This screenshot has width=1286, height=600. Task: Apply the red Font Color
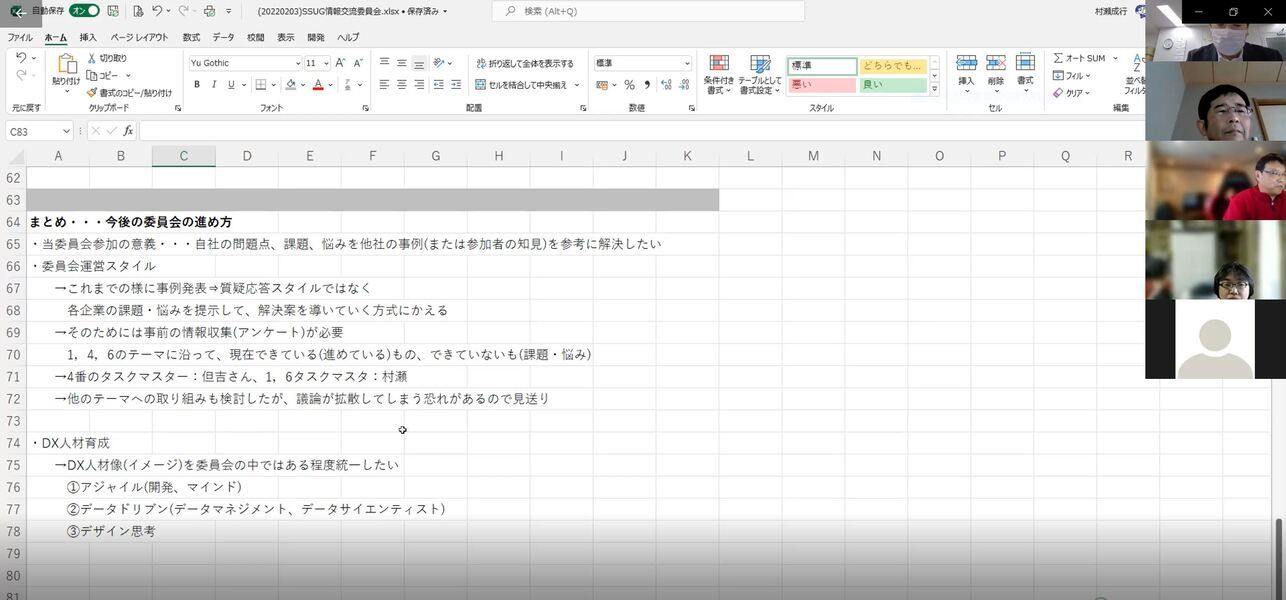tap(317, 85)
